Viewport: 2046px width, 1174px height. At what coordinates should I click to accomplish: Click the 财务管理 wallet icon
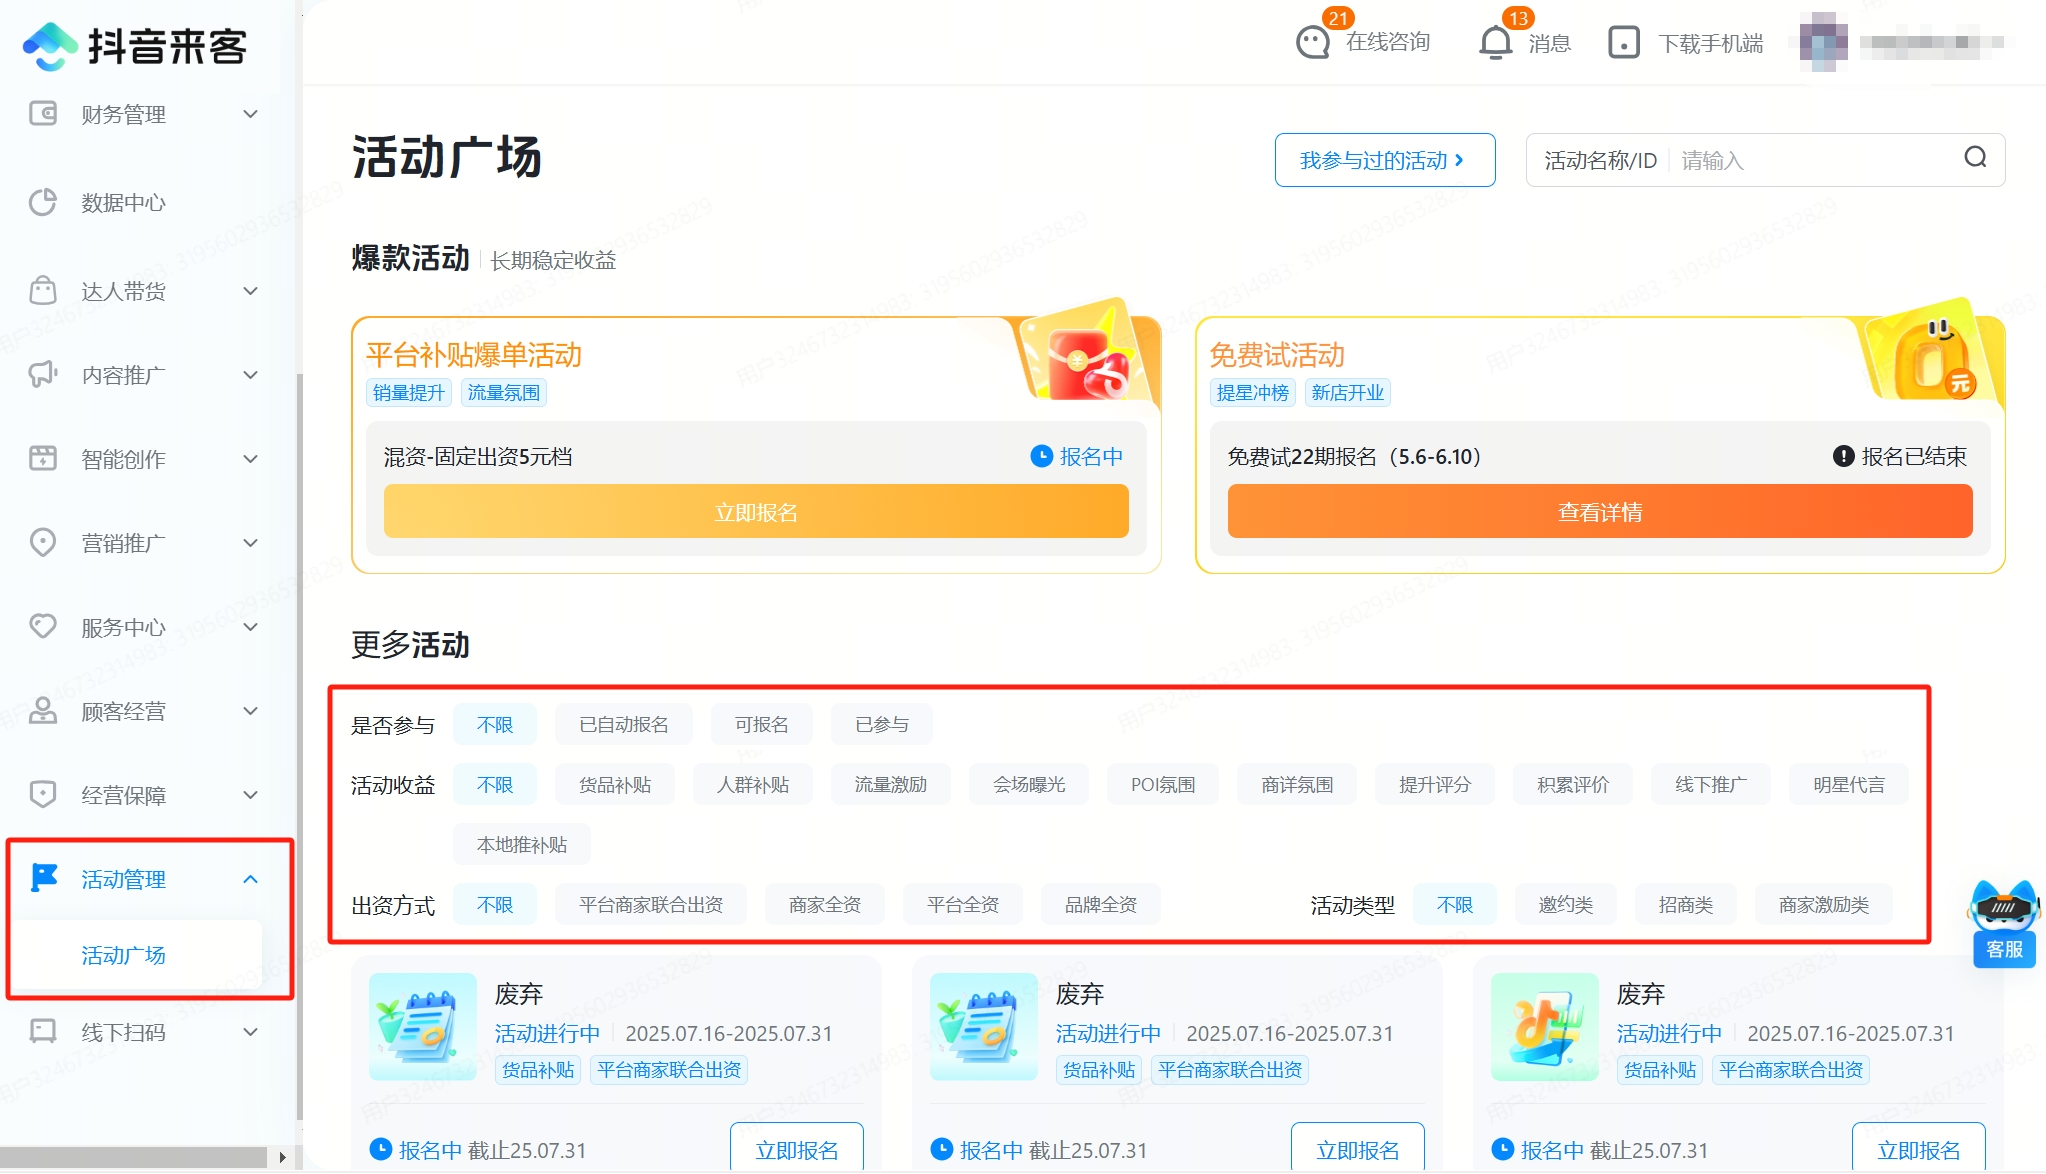pos(43,114)
